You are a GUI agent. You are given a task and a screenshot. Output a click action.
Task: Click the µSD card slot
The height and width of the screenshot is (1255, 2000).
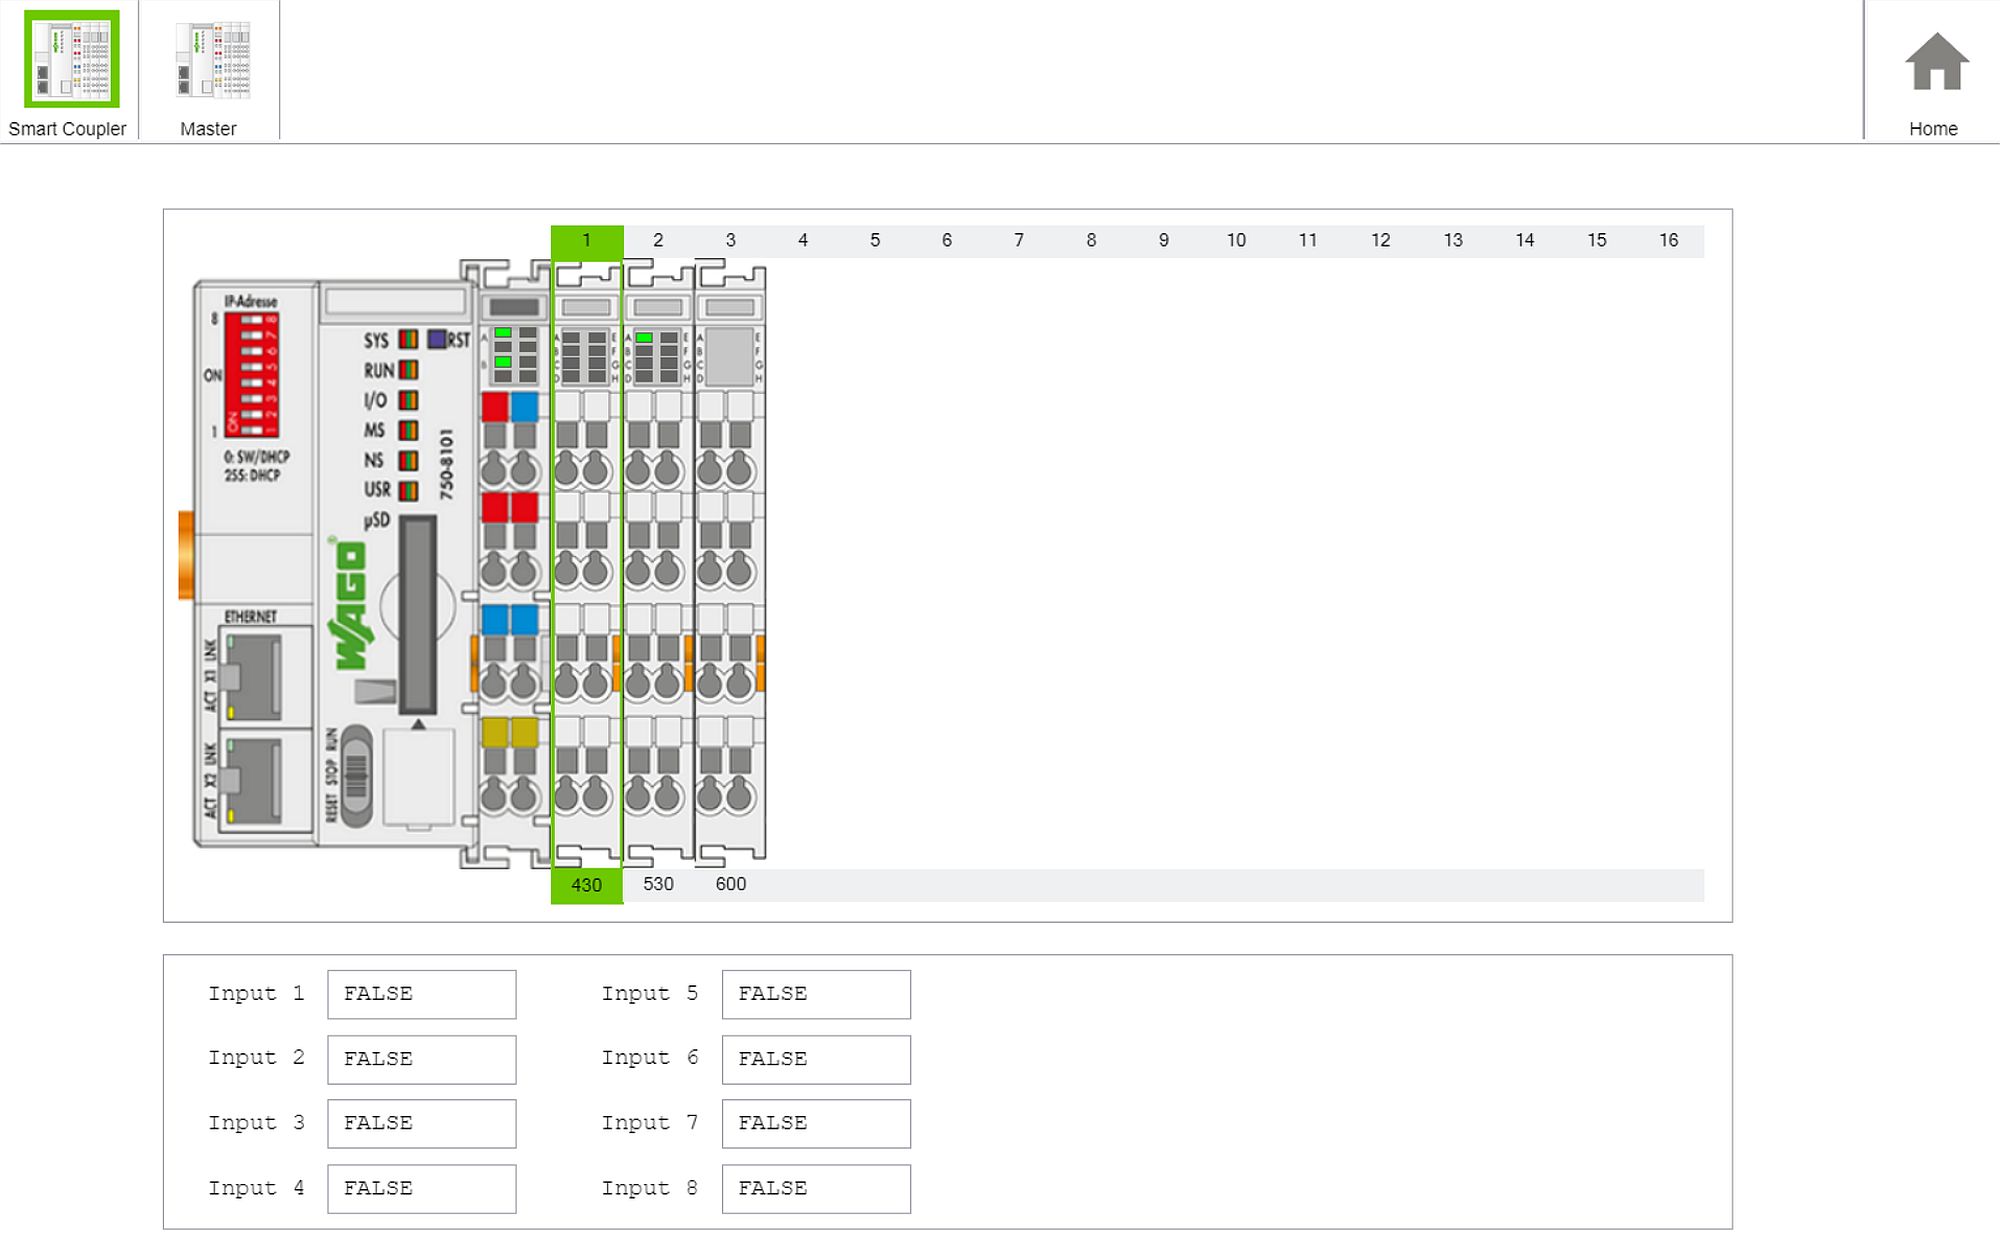[x=417, y=614]
